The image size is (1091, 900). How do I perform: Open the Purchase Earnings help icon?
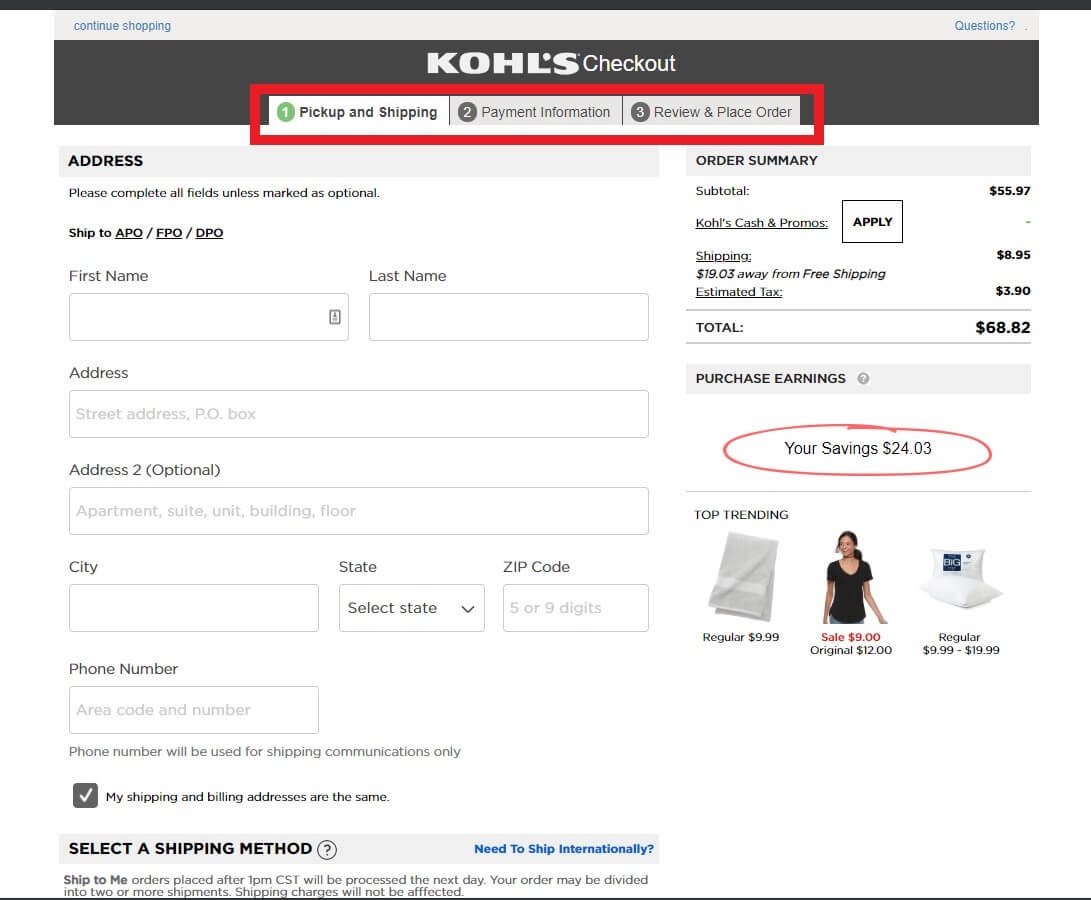tap(863, 379)
